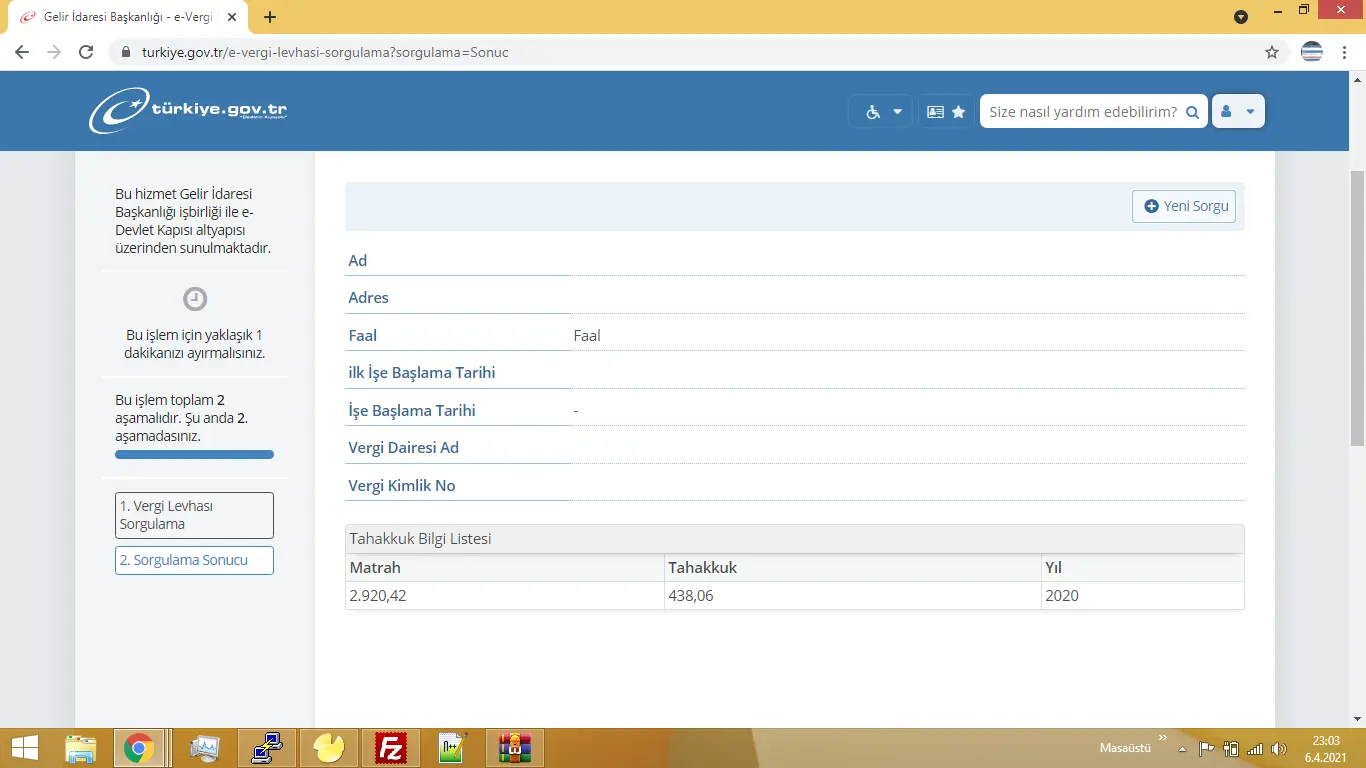Image resolution: width=1366 pixels, height=768 pixels.
Task: Type in the 'Size nasıl yardım edebilirim?' field
Action: point(1081,112)
